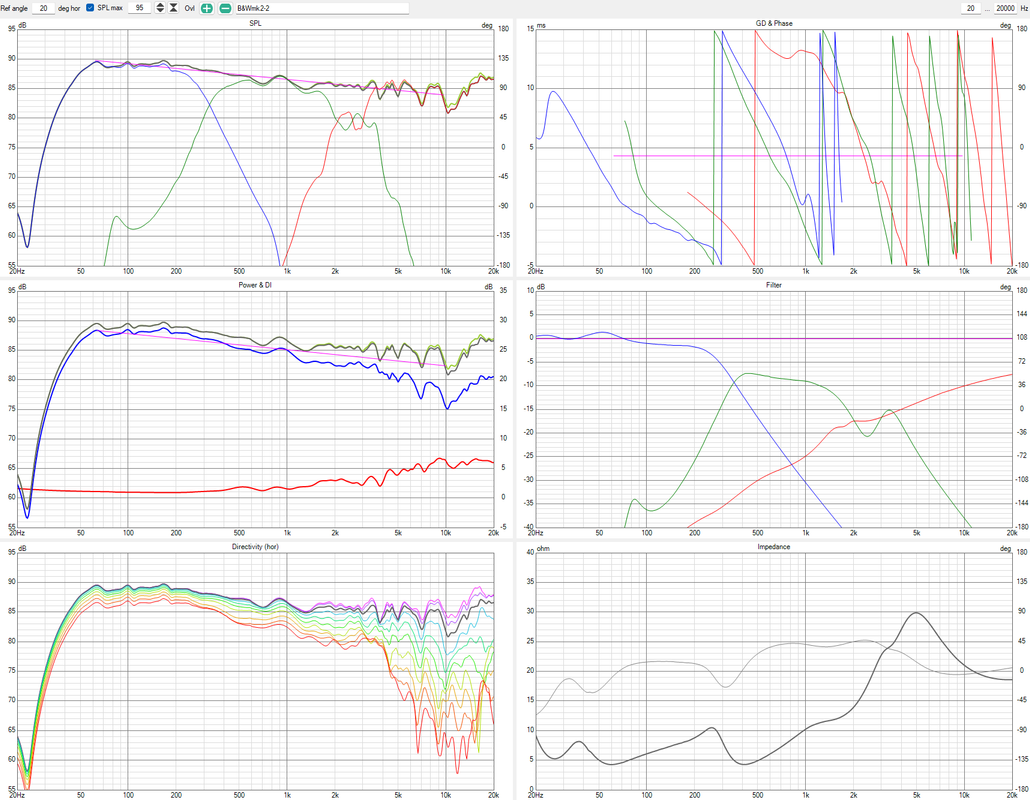Screen dimensions: 1030x800
Task: Click inside the Impedance graph plot area
Action: coord(774,671)
